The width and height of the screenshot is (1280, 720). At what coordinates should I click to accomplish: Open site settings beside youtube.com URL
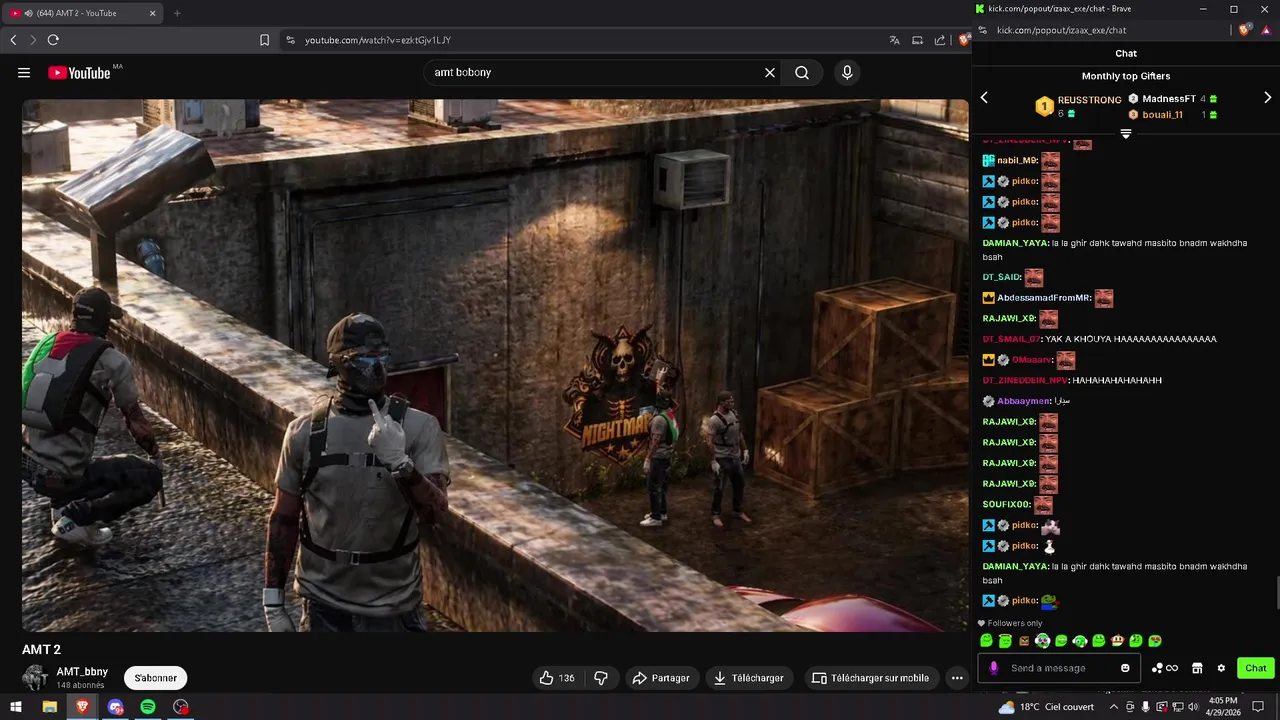pos(290,40)
